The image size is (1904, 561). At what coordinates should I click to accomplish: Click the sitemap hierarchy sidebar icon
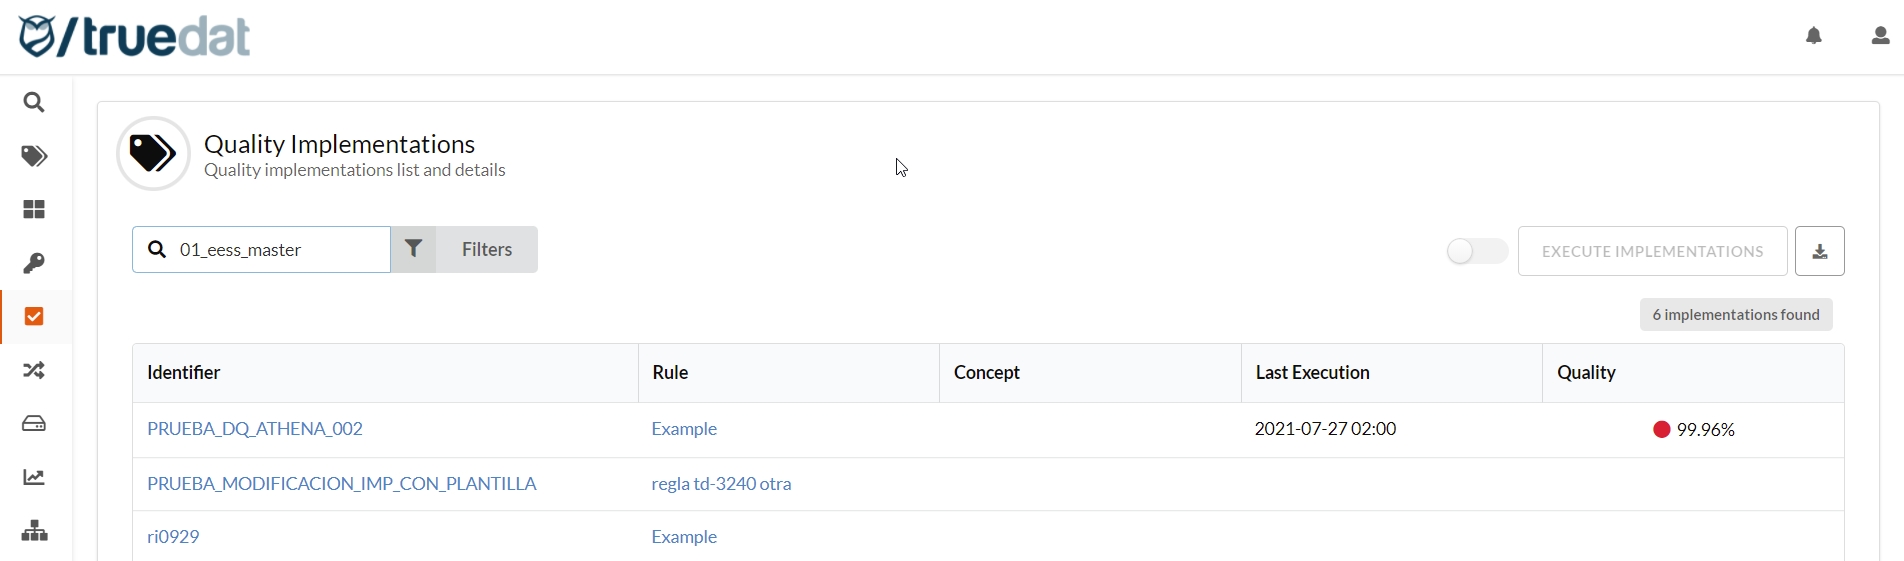(34, 531)
